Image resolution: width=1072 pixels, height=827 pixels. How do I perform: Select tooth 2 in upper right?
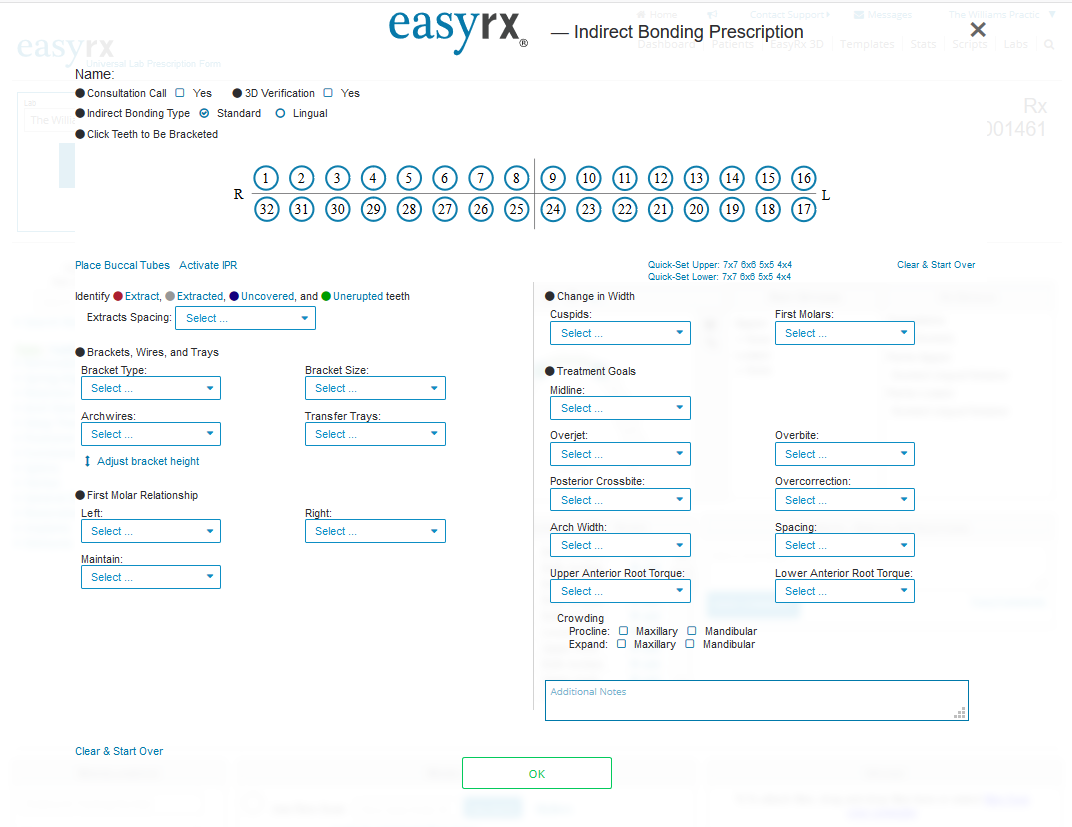click(302, 178)
